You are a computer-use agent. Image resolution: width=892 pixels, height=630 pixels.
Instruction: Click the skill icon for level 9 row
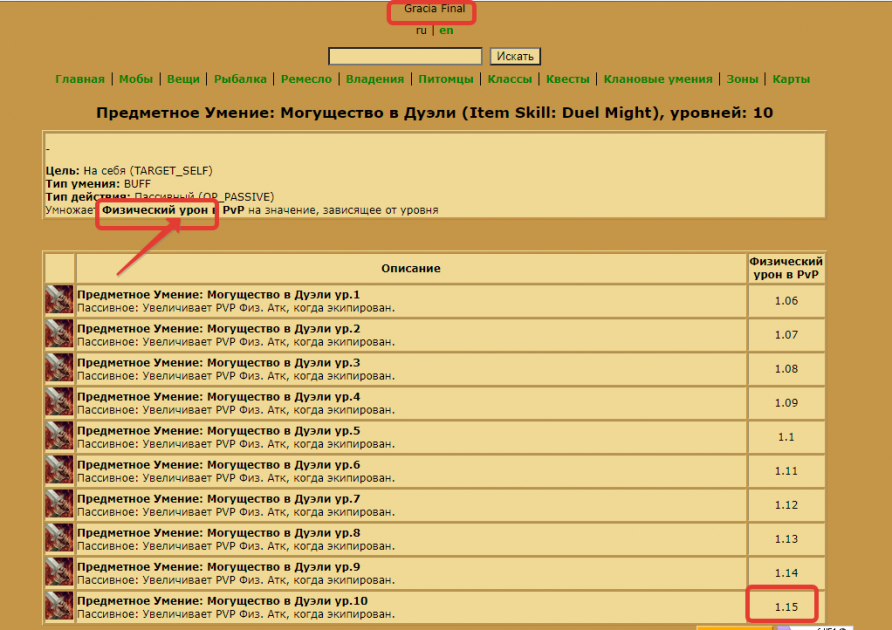coord(59,573)
